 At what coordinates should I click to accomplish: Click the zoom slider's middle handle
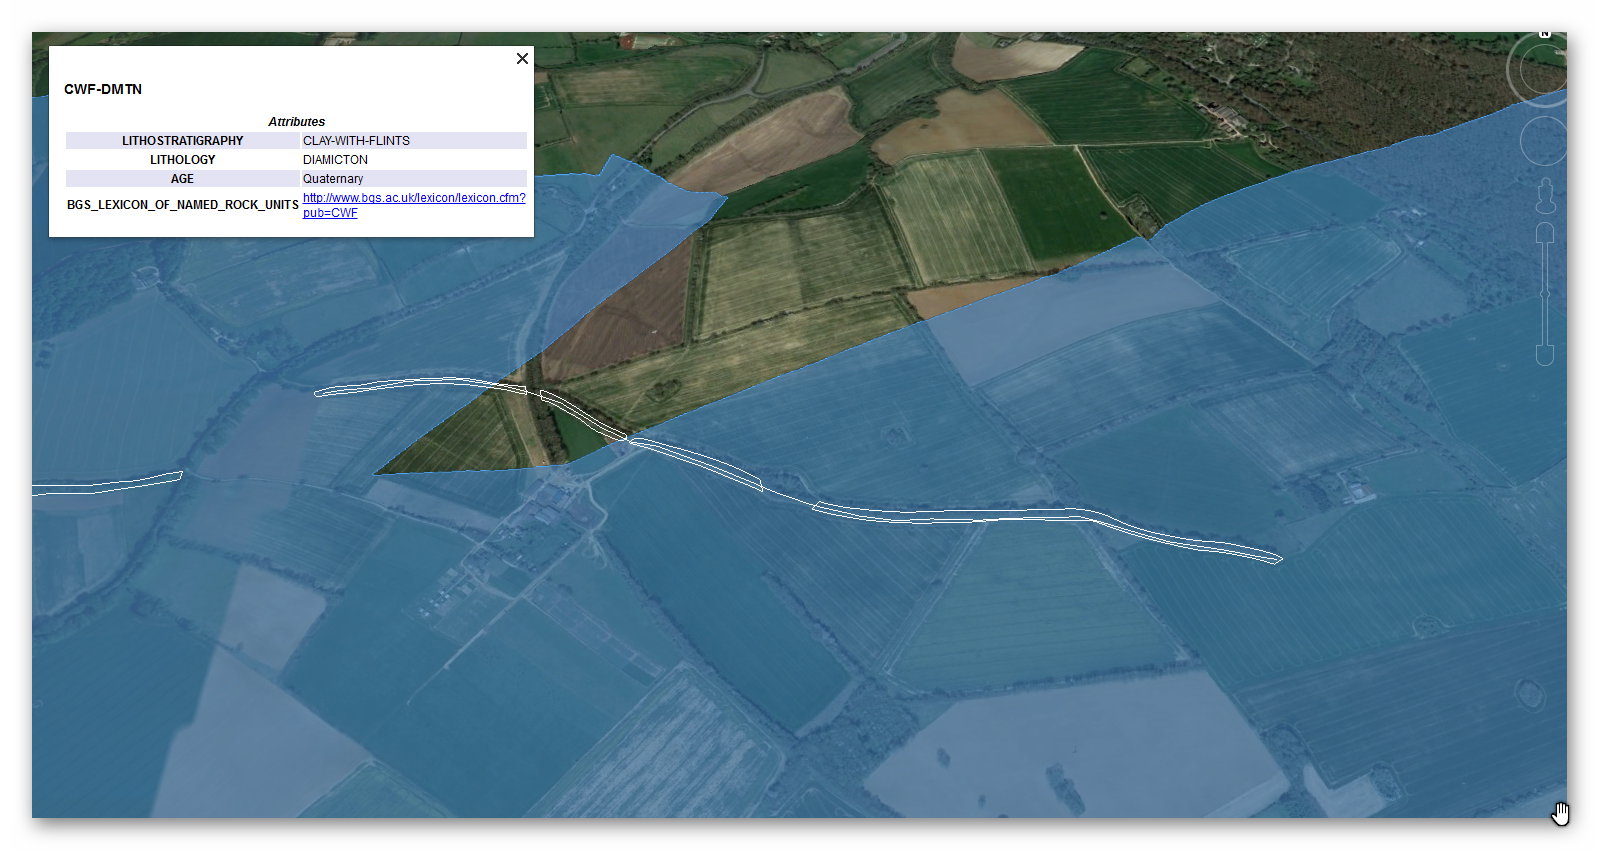(1545, 294)
